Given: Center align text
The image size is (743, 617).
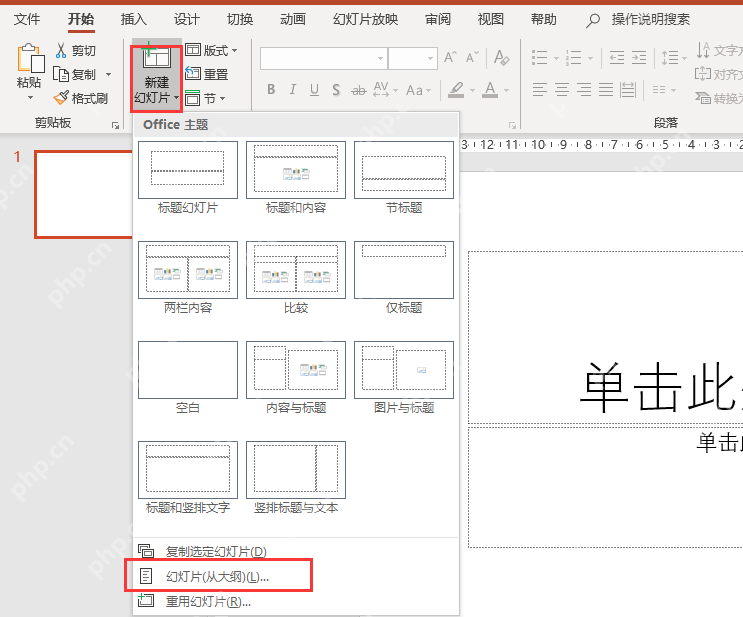Looking at the screenshot, I should point(562,90).
